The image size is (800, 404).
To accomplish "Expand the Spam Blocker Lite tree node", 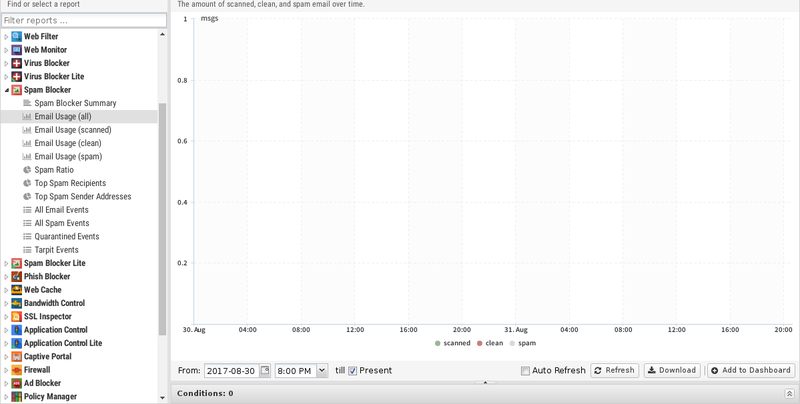I will [x=6, y=263].
